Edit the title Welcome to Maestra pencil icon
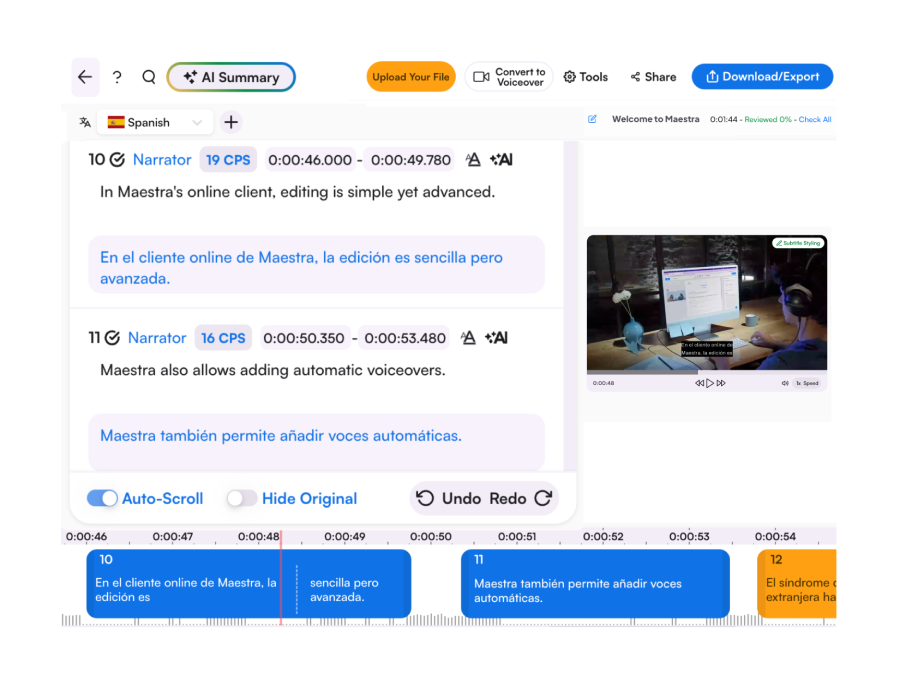This screenshot has height=675, width=900. 592,119
